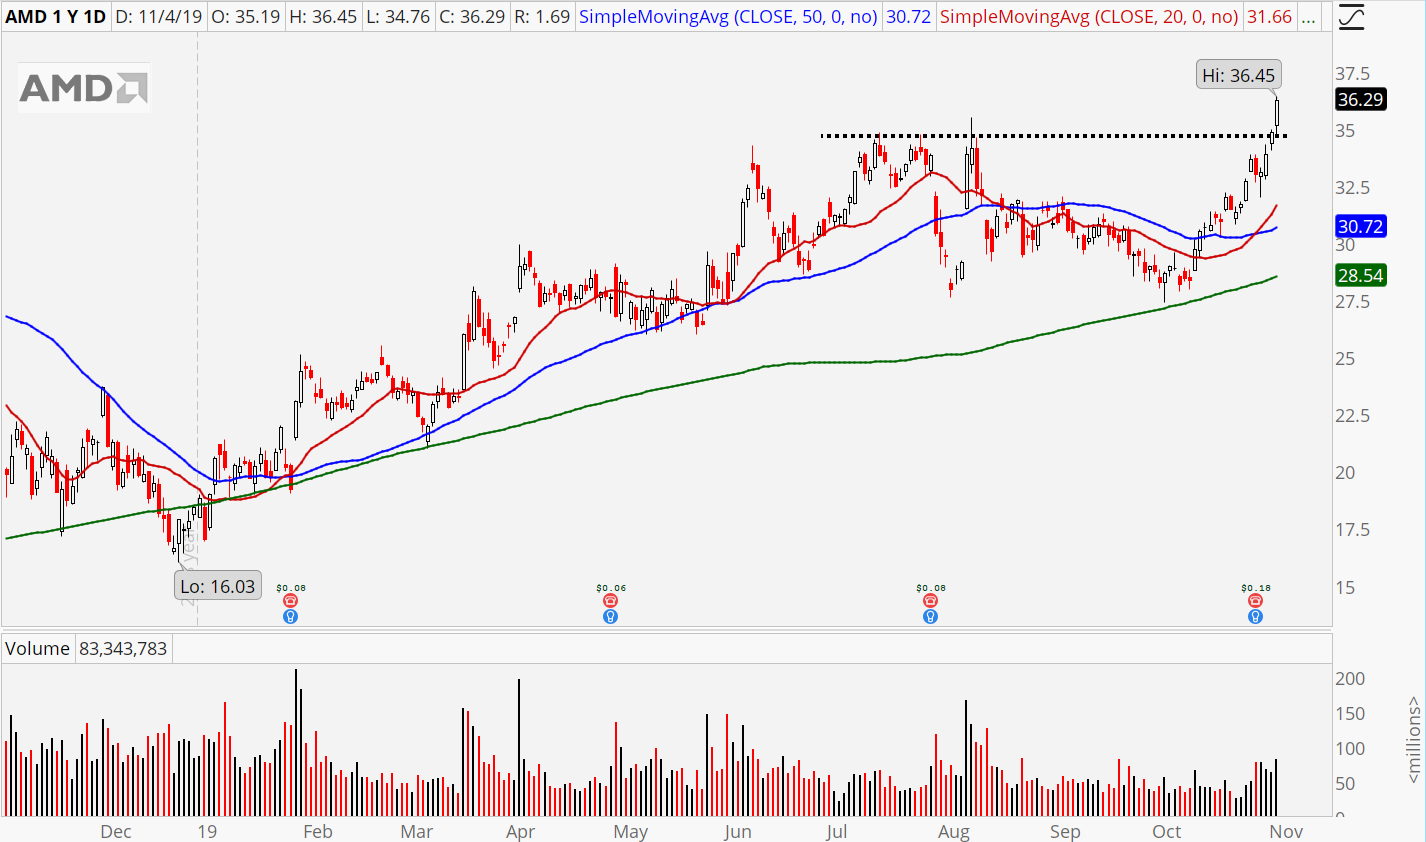The height and width of the screenshot is (842, 1426).
Task: Click the R: 1.69 range value
Action: click(x=542, y=17)
